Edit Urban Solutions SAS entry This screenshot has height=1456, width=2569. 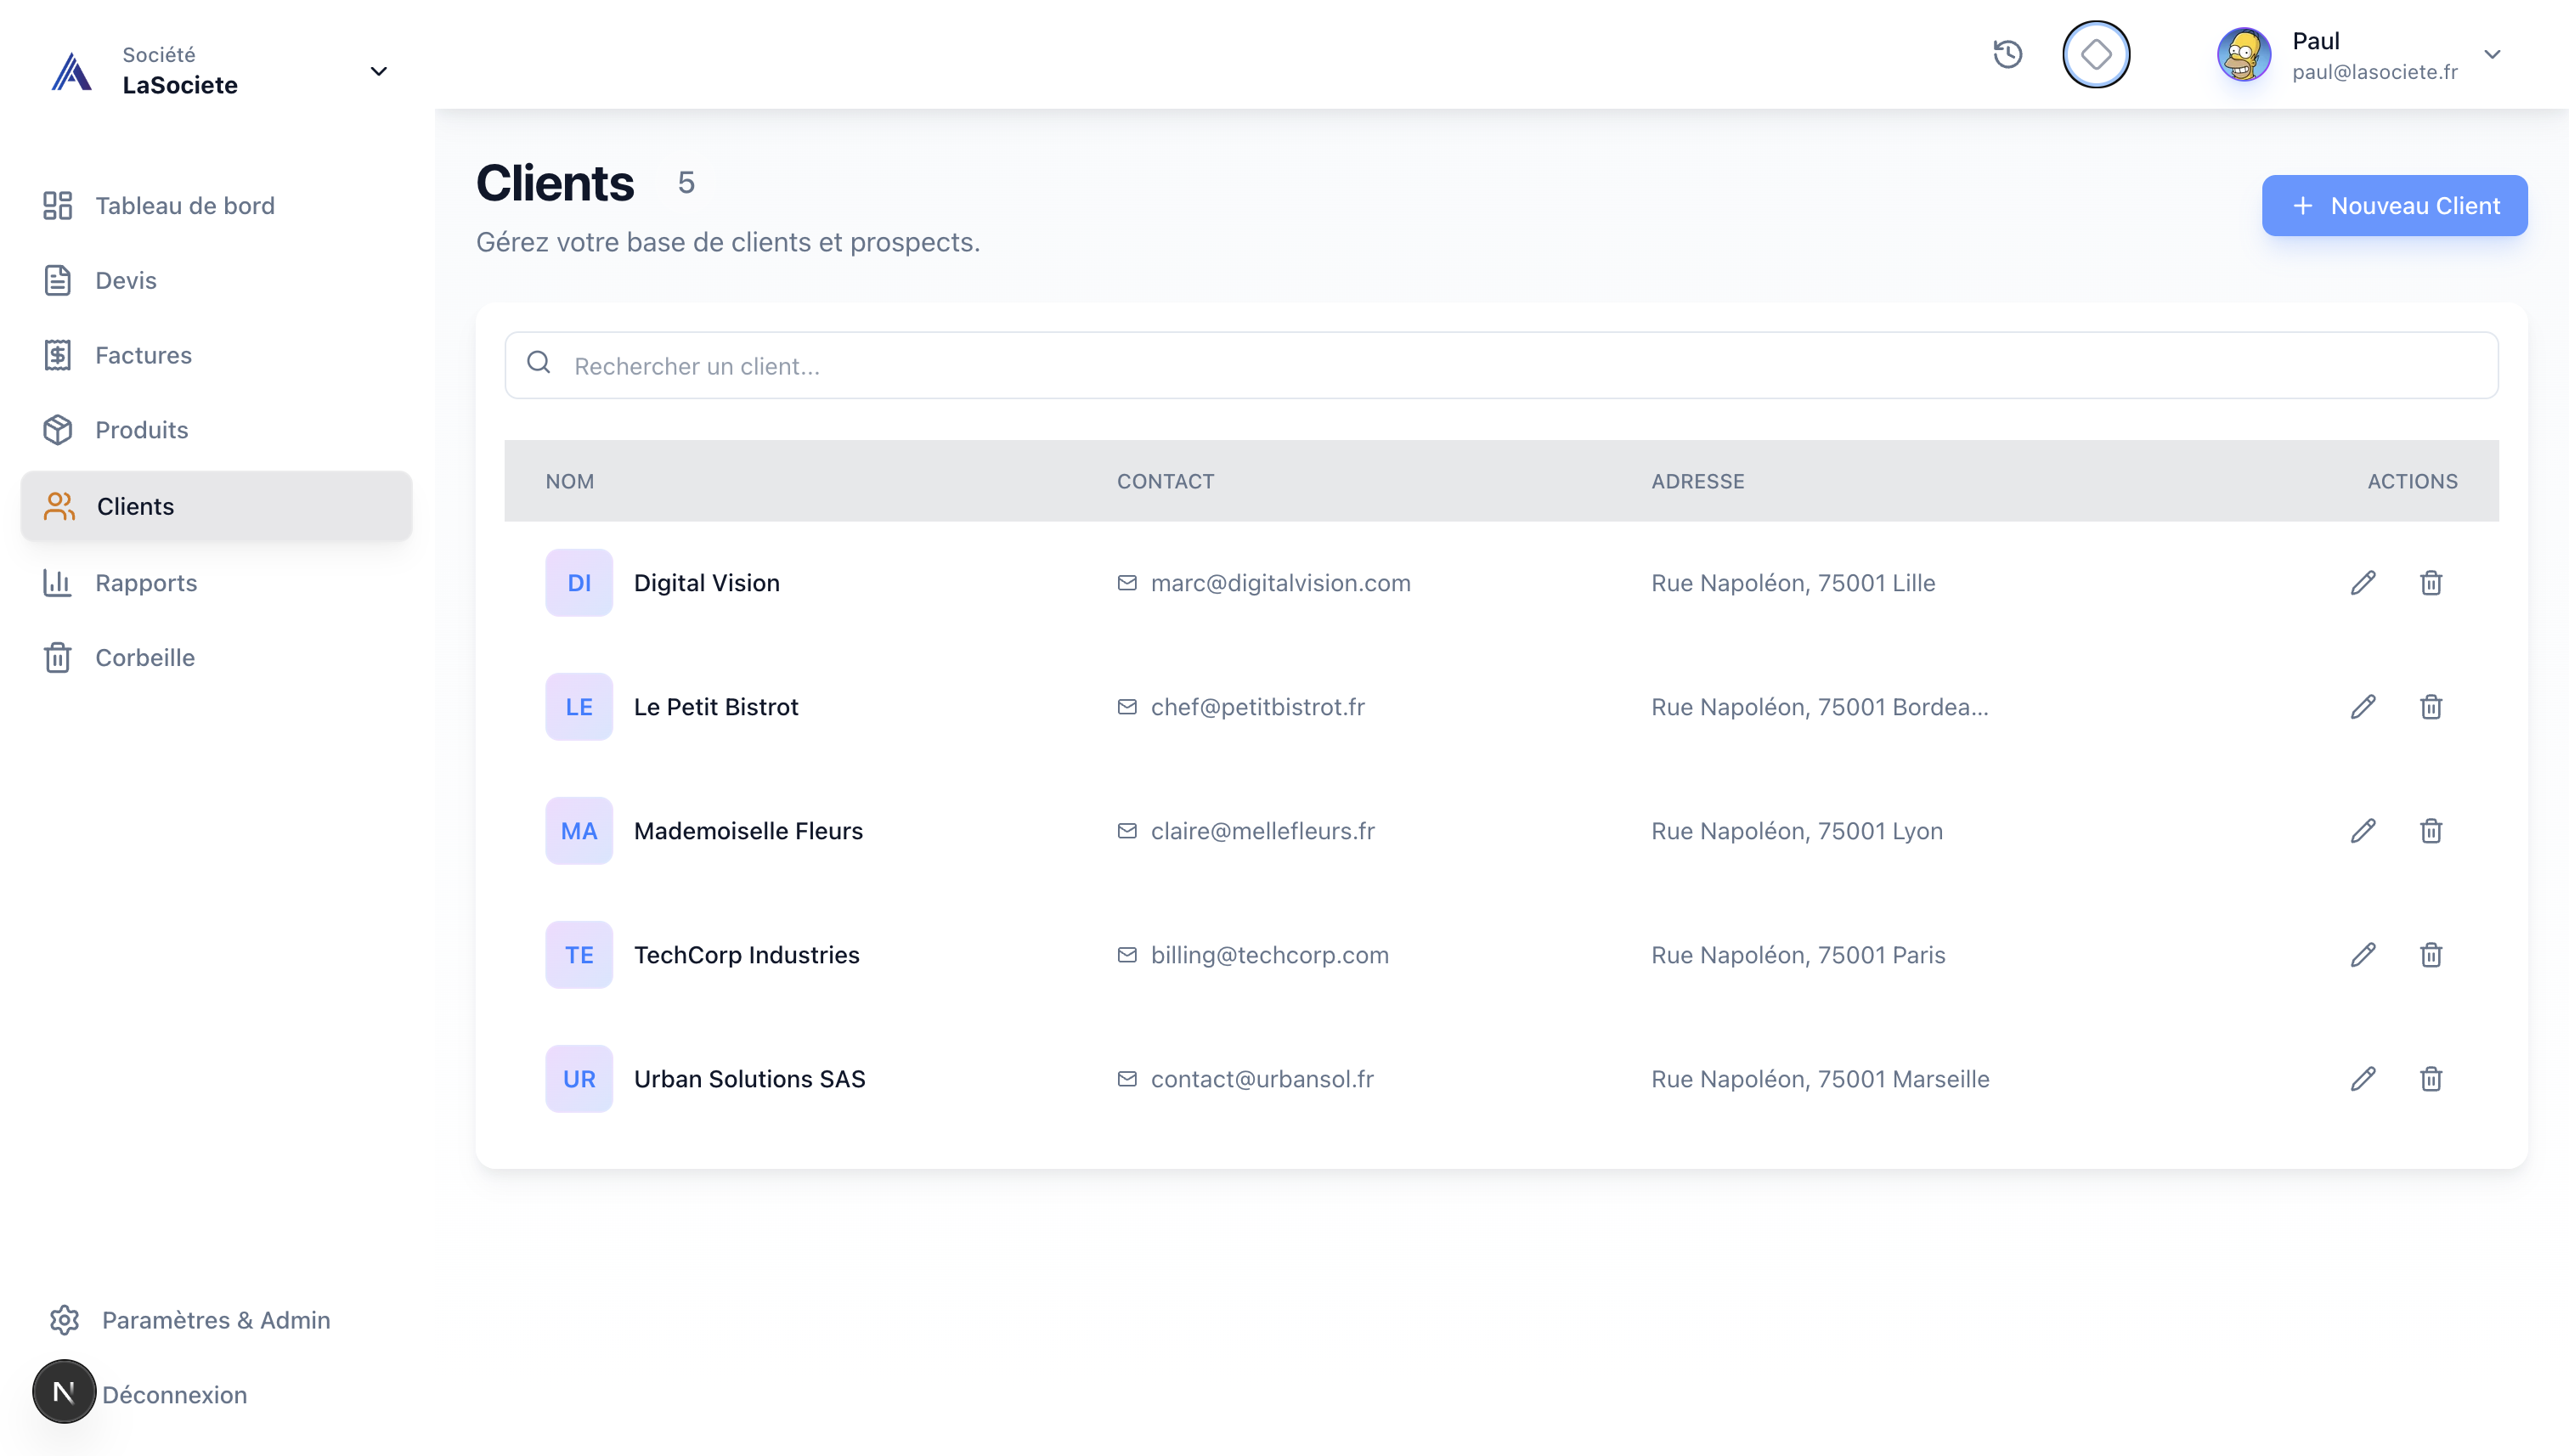(x=2363, y=1078)
